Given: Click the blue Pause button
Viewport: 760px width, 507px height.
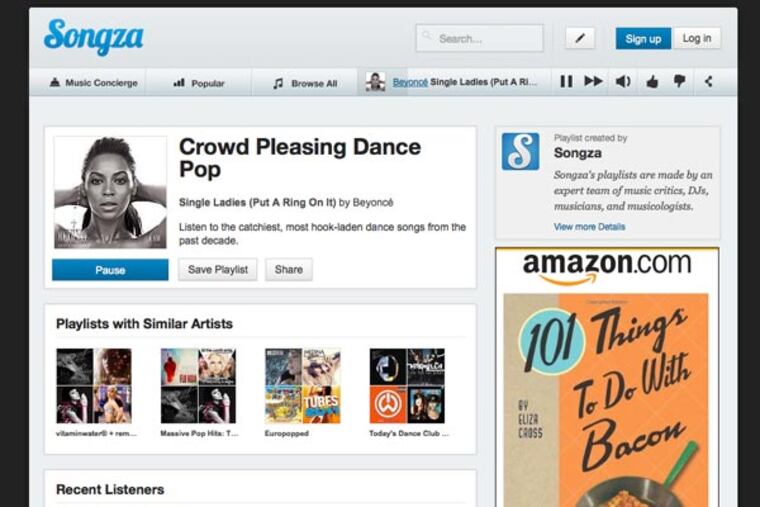Looking at the screenshot, I should (110, 270).
